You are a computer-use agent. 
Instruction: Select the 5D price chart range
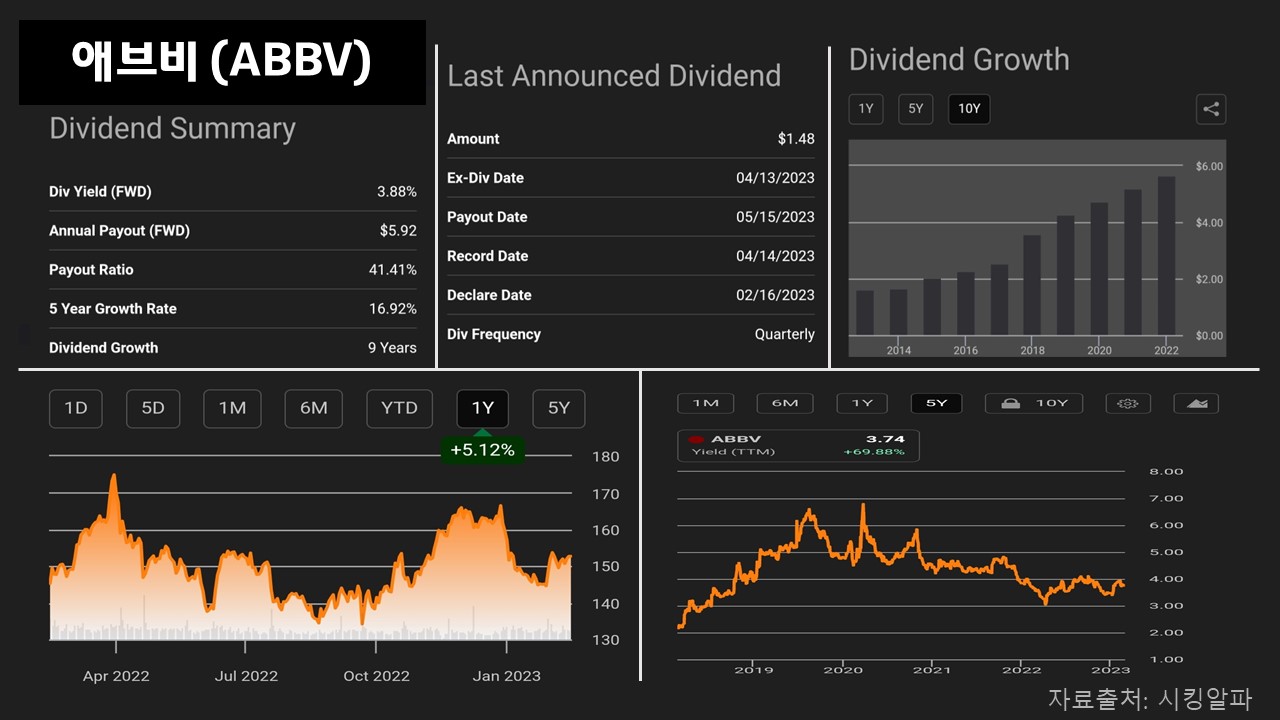(153, 408)
